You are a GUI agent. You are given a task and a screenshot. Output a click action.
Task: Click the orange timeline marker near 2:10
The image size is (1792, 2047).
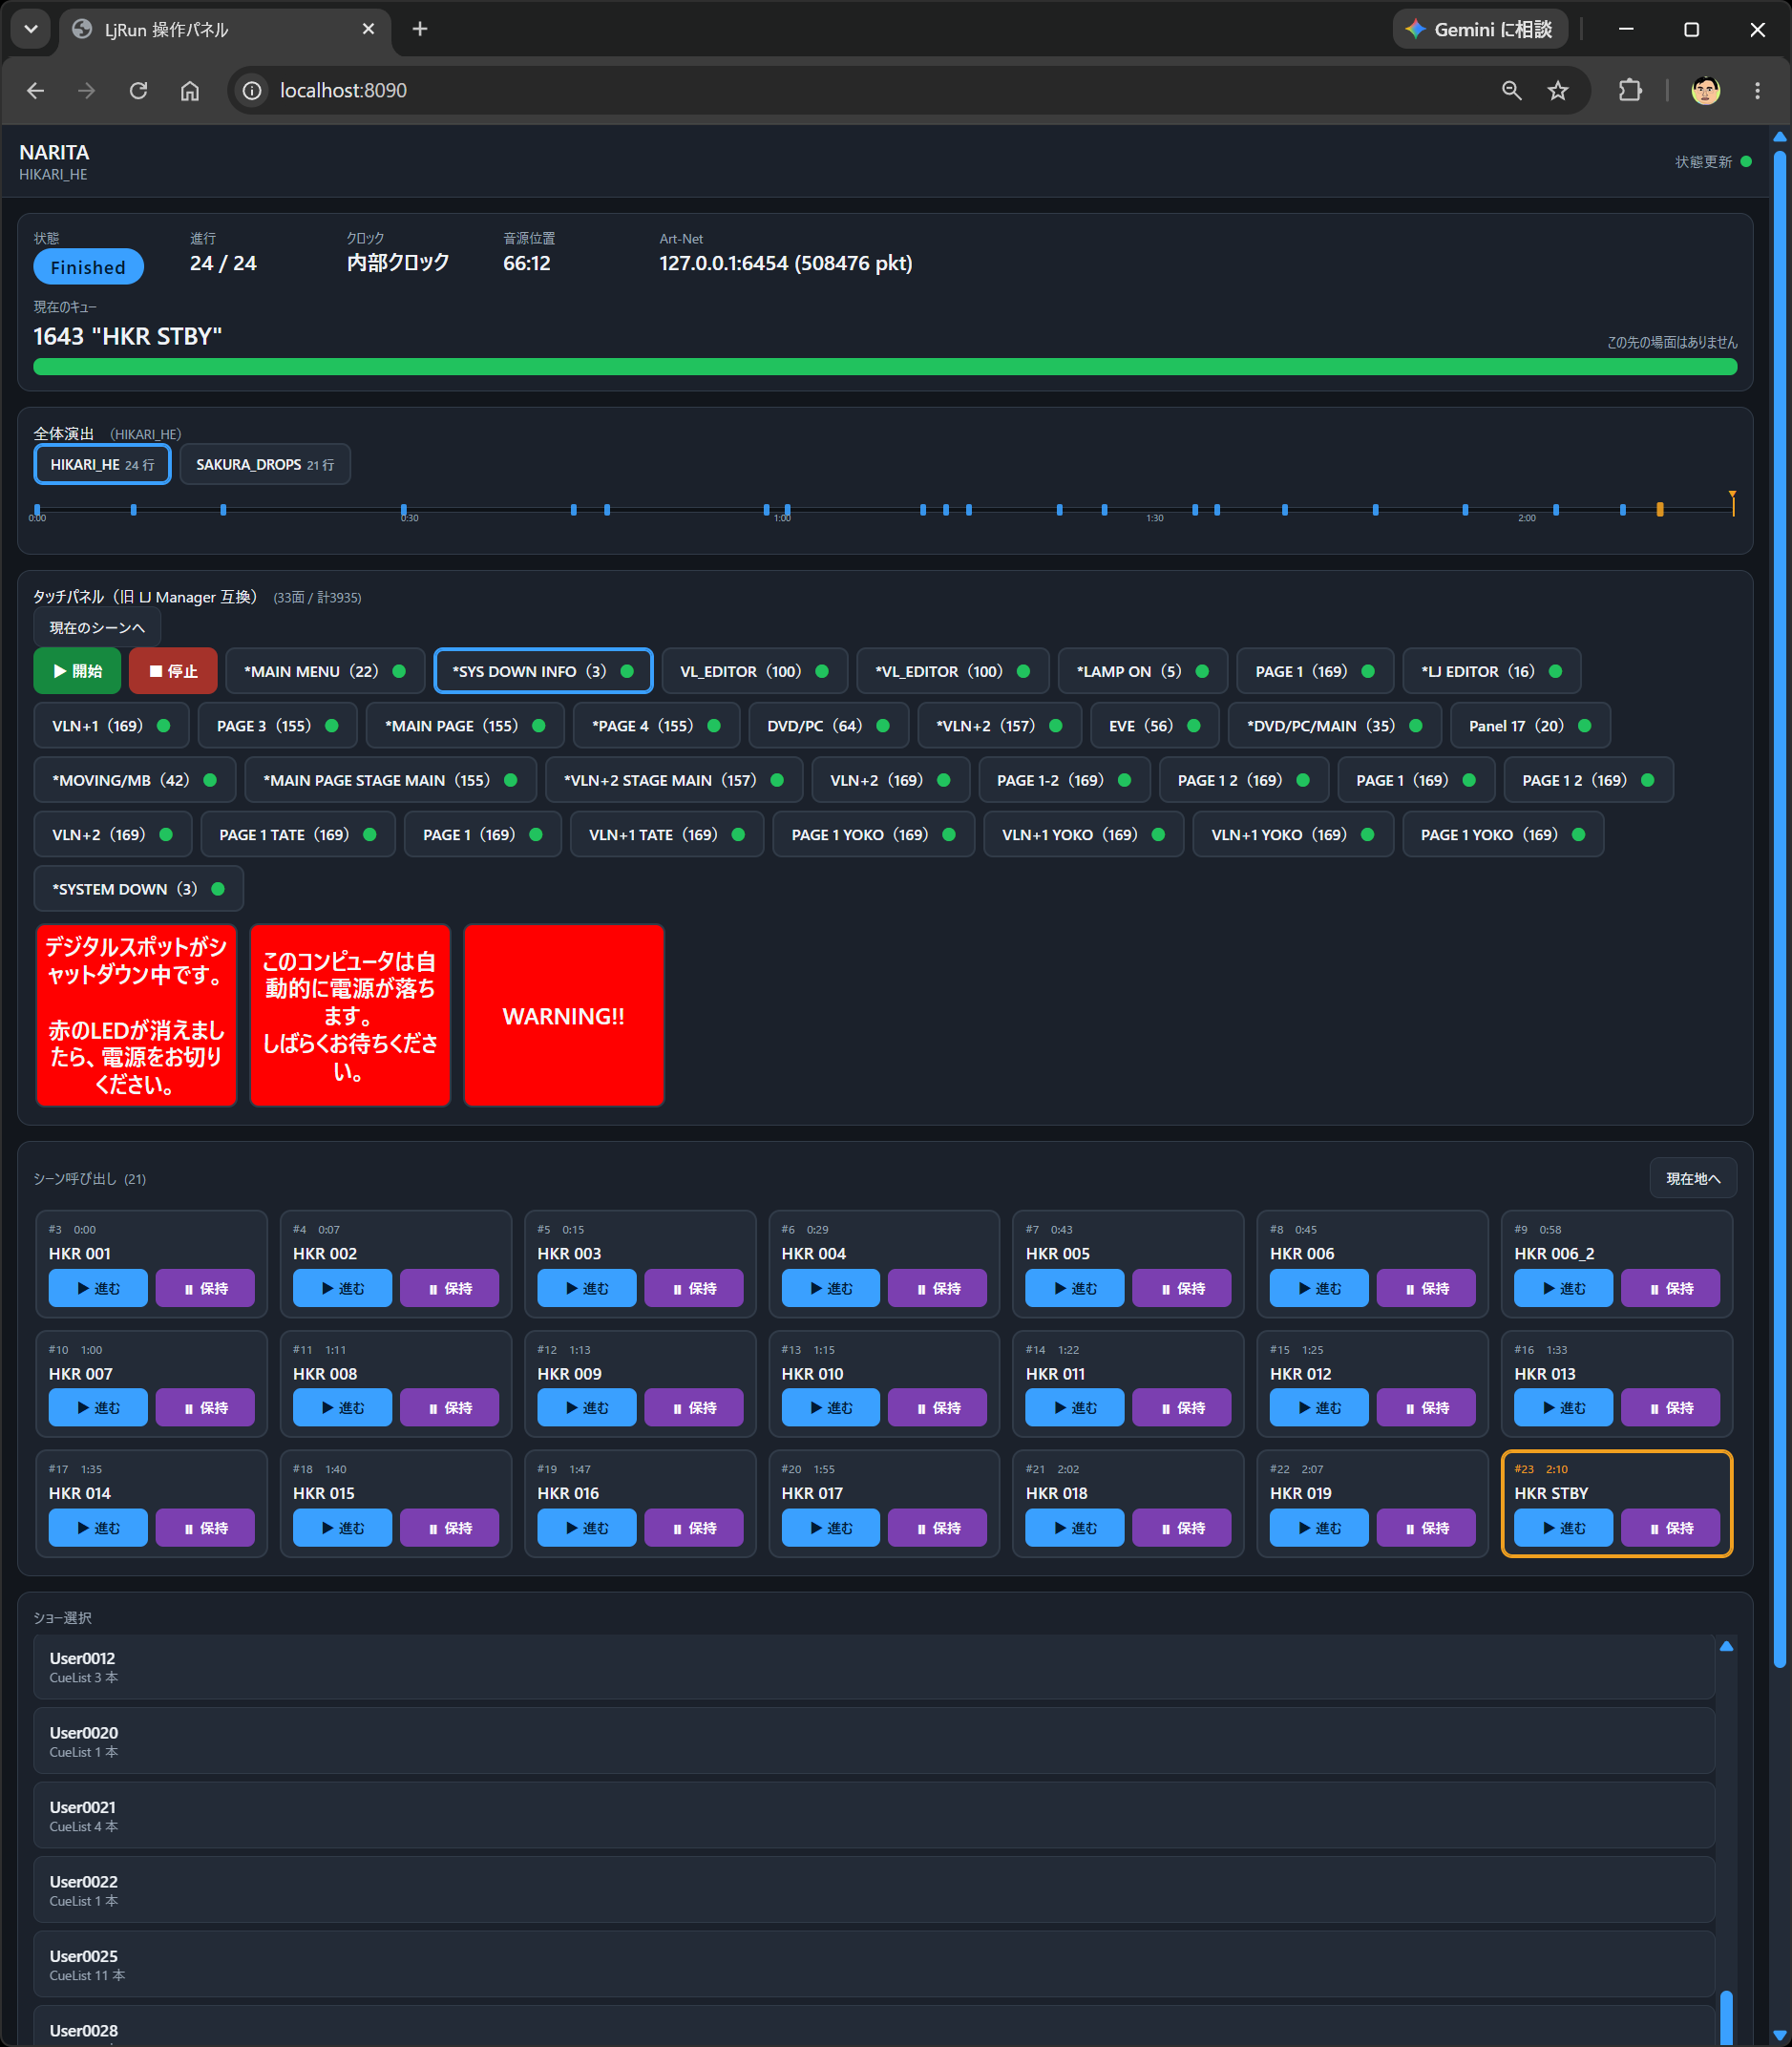[x=1660, y=509]
